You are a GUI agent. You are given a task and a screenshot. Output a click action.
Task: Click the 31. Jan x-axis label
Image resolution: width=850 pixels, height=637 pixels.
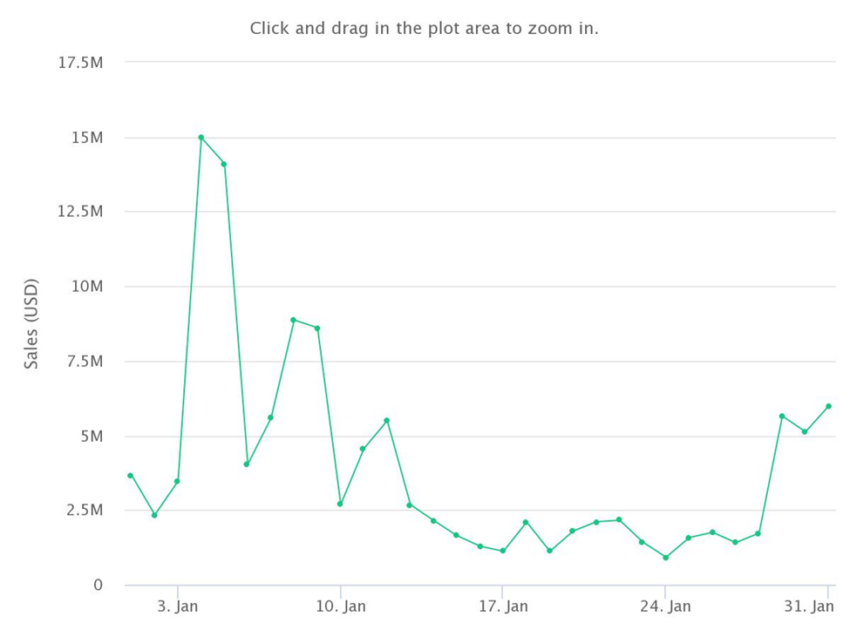[809, 606]
